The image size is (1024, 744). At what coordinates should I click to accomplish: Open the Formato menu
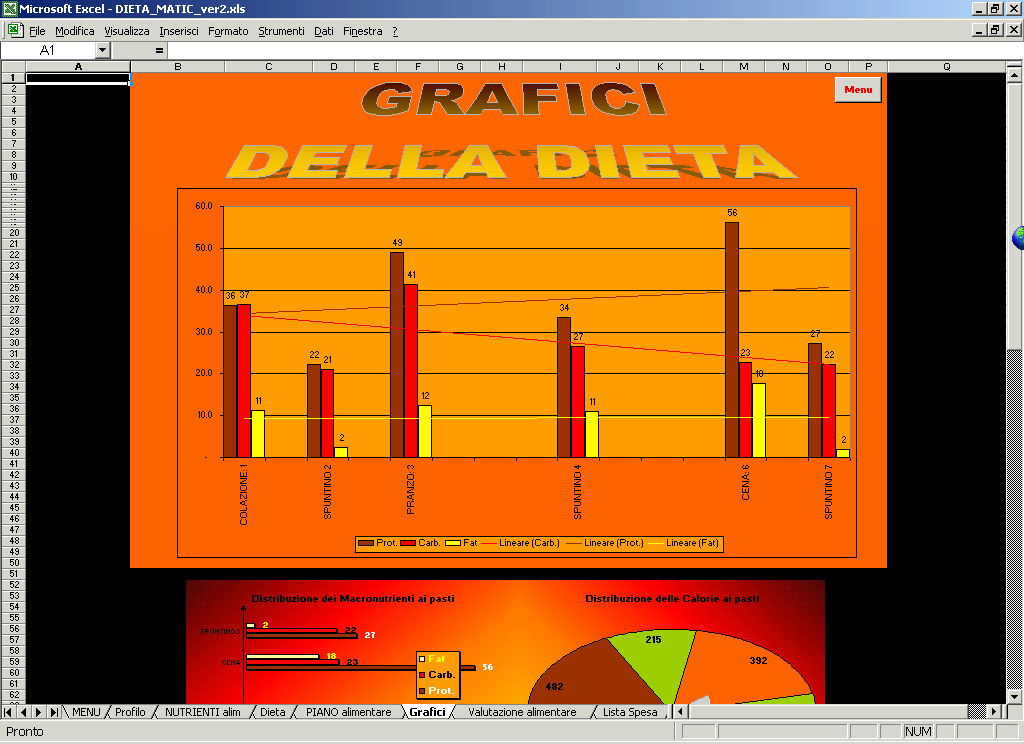pos(228,31)
